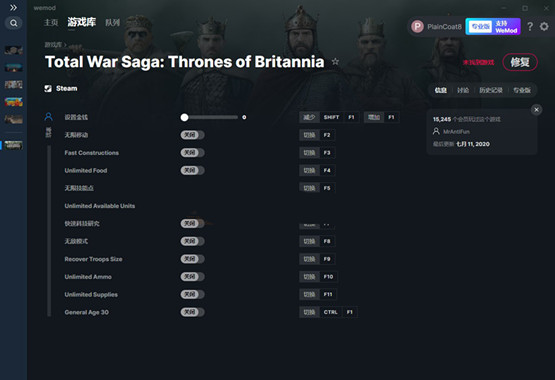Screen dimensions: 555x380
Task: Open the search icon in sidebar
Action: tap(13, 23)
